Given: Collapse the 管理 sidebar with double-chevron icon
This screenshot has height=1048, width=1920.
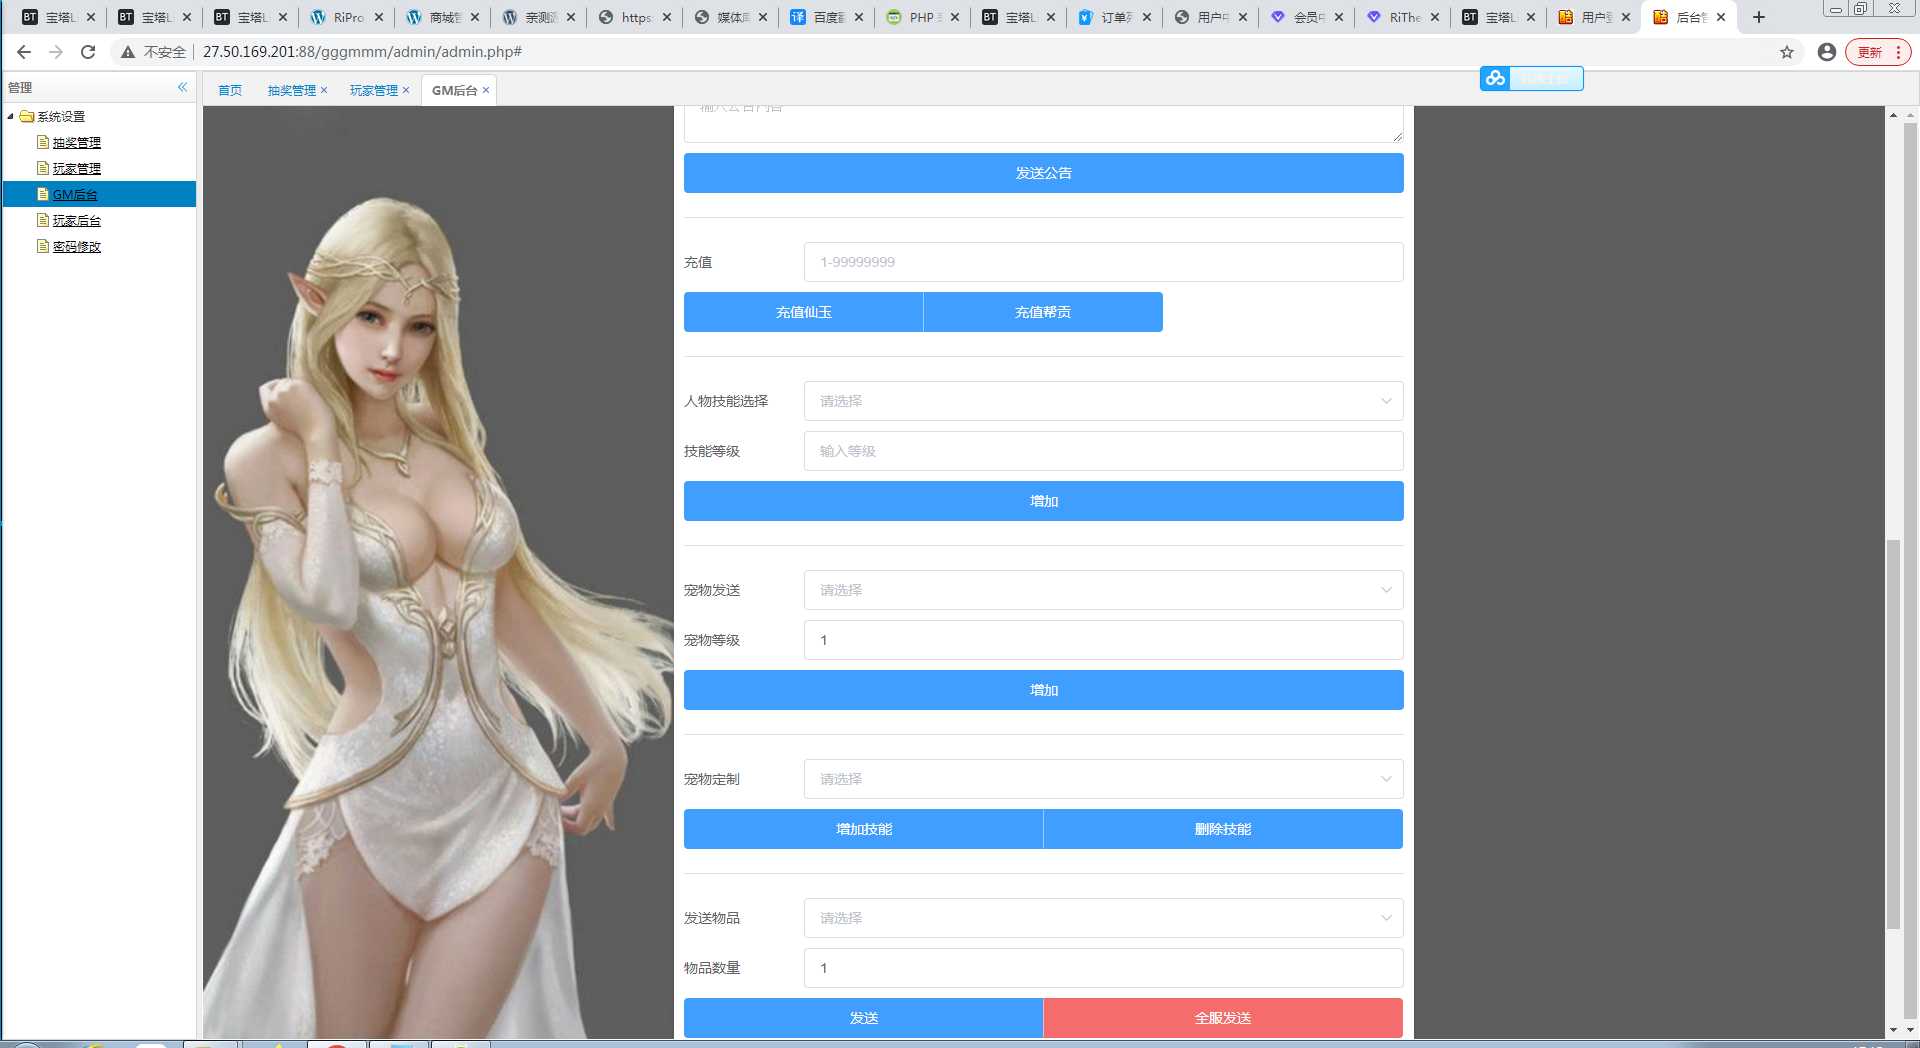Looking at the screenshot, I should (x=182, y=88).
